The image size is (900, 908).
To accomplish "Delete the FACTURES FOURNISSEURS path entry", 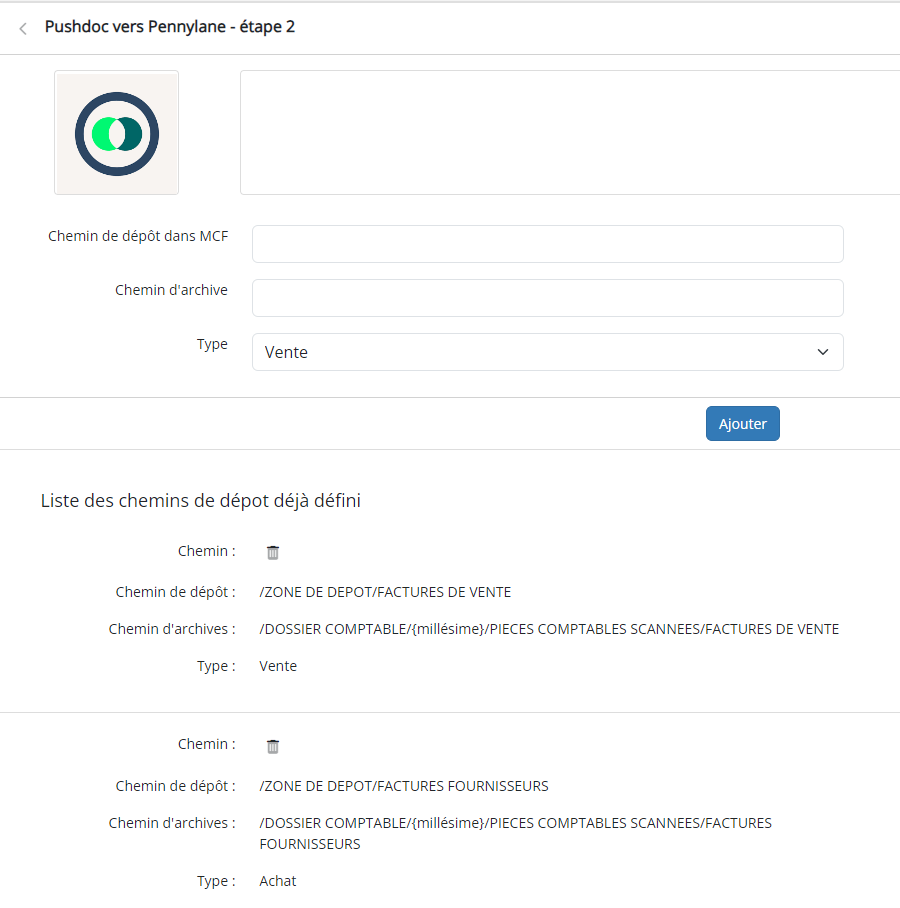I will pyautogui.click(x=273, y=746).
